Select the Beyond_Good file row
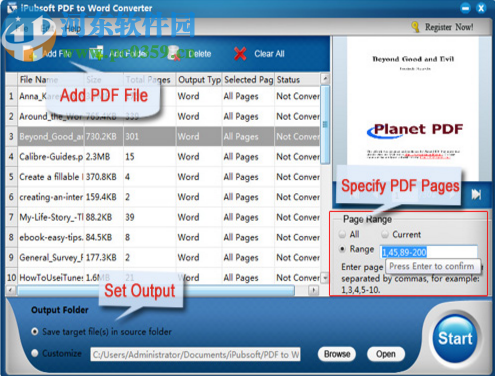Image resolution: width=495 pixels, height=376 pixels. 163,137
